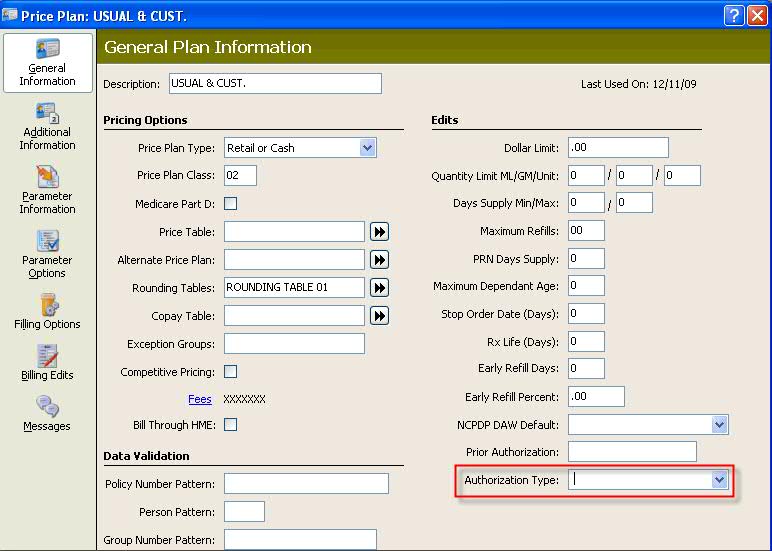Screen dimensions: 772x551
Task: Click the Maximum Refills field
Action: 586,230
